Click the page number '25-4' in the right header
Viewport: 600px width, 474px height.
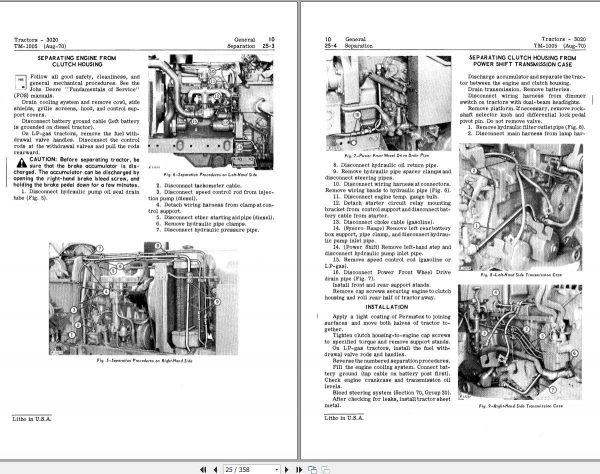(x=329, y=46)
